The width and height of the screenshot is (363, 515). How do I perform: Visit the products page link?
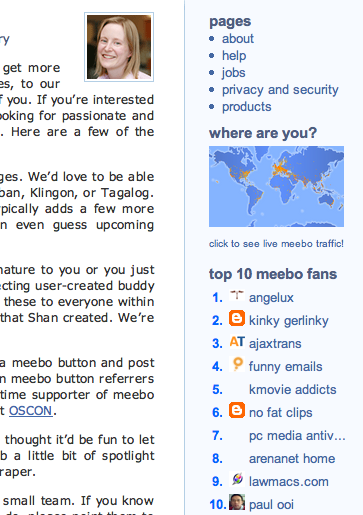(247, 107)
